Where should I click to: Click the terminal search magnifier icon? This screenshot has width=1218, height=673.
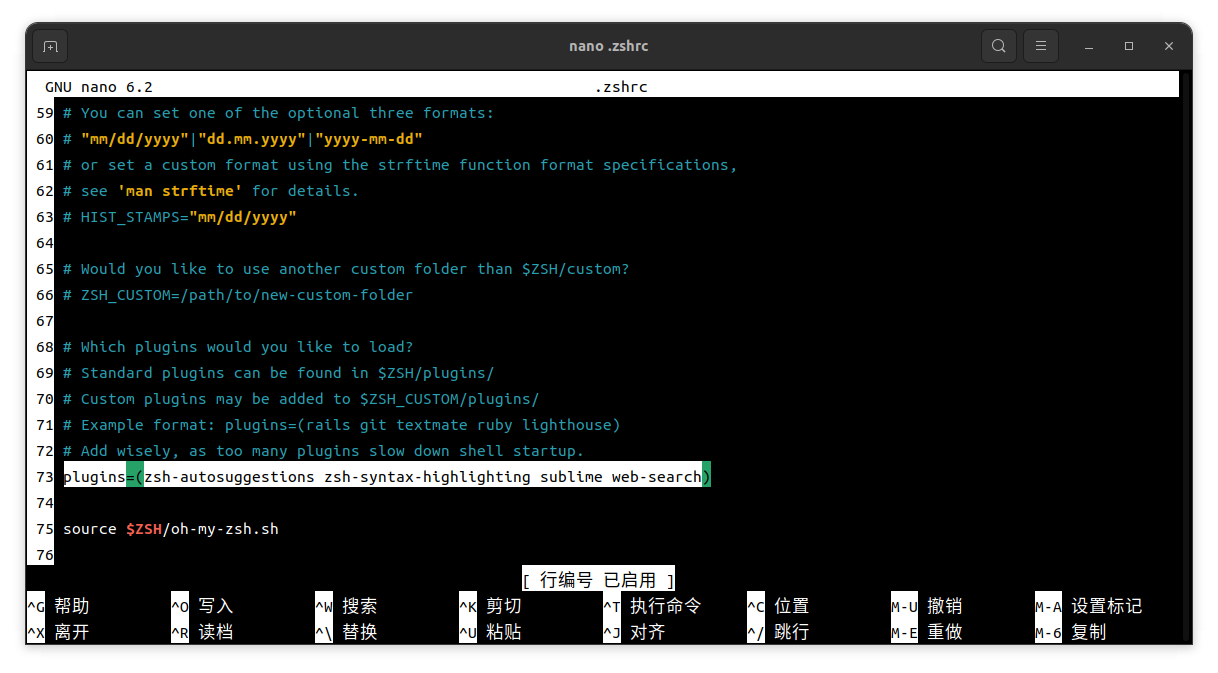coord(998,46)
